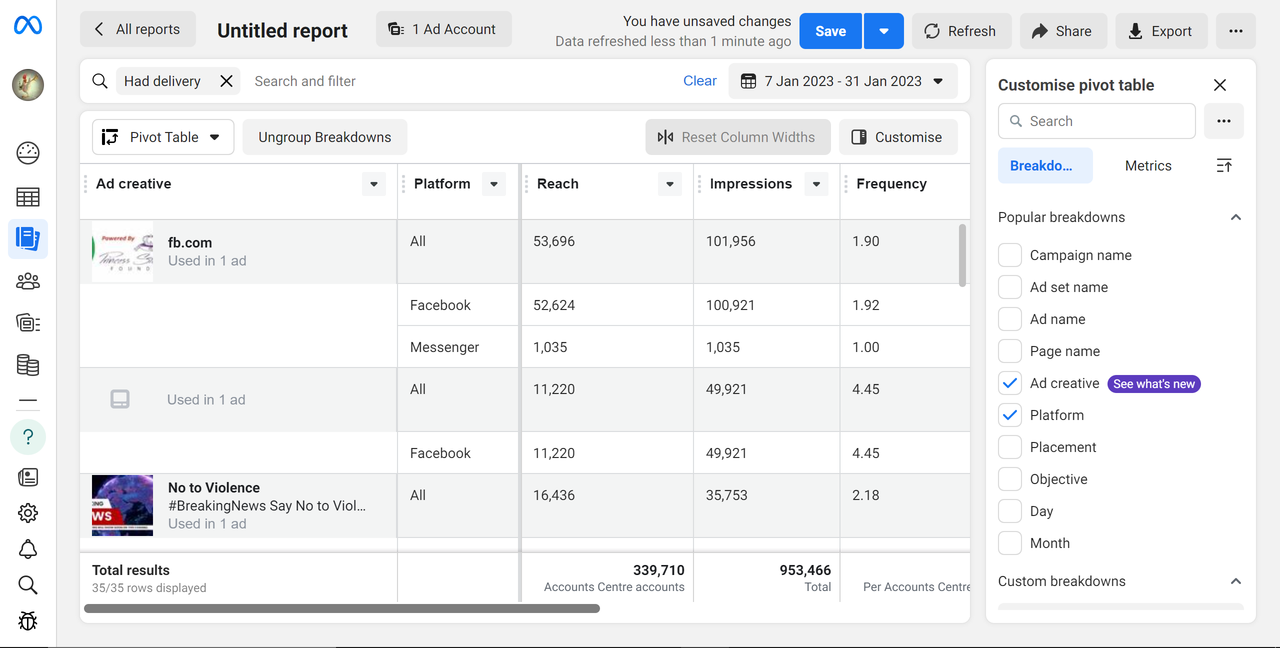The width and height of the screenshot is (1280, 648).
Task: Click the Ungroup Breakdowns button
Action: pos(325,137)
